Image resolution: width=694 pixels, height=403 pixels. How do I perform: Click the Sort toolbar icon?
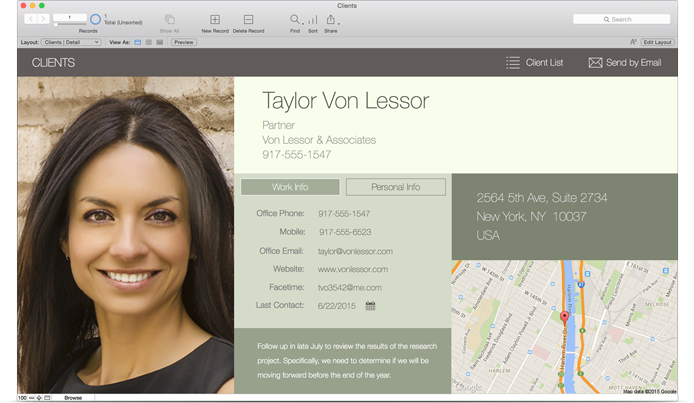[313, 19]
